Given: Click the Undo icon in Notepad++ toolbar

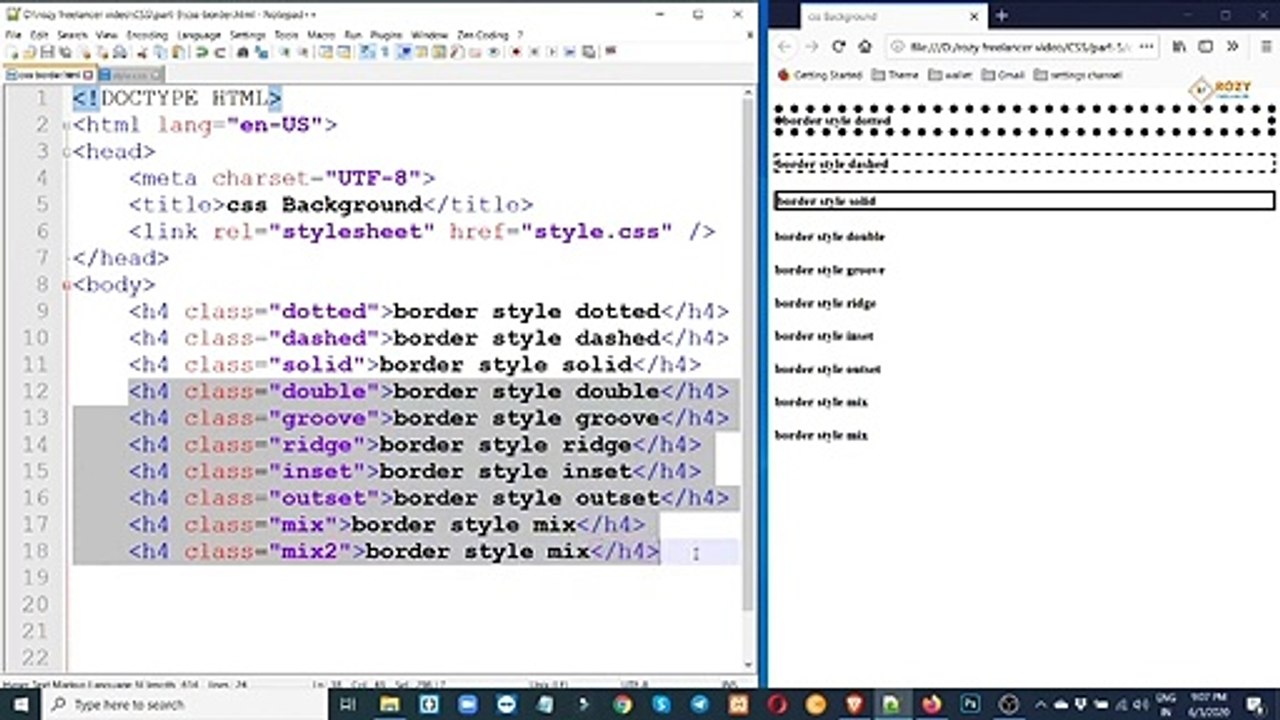Looking at the screenshot, I should 201,52.
